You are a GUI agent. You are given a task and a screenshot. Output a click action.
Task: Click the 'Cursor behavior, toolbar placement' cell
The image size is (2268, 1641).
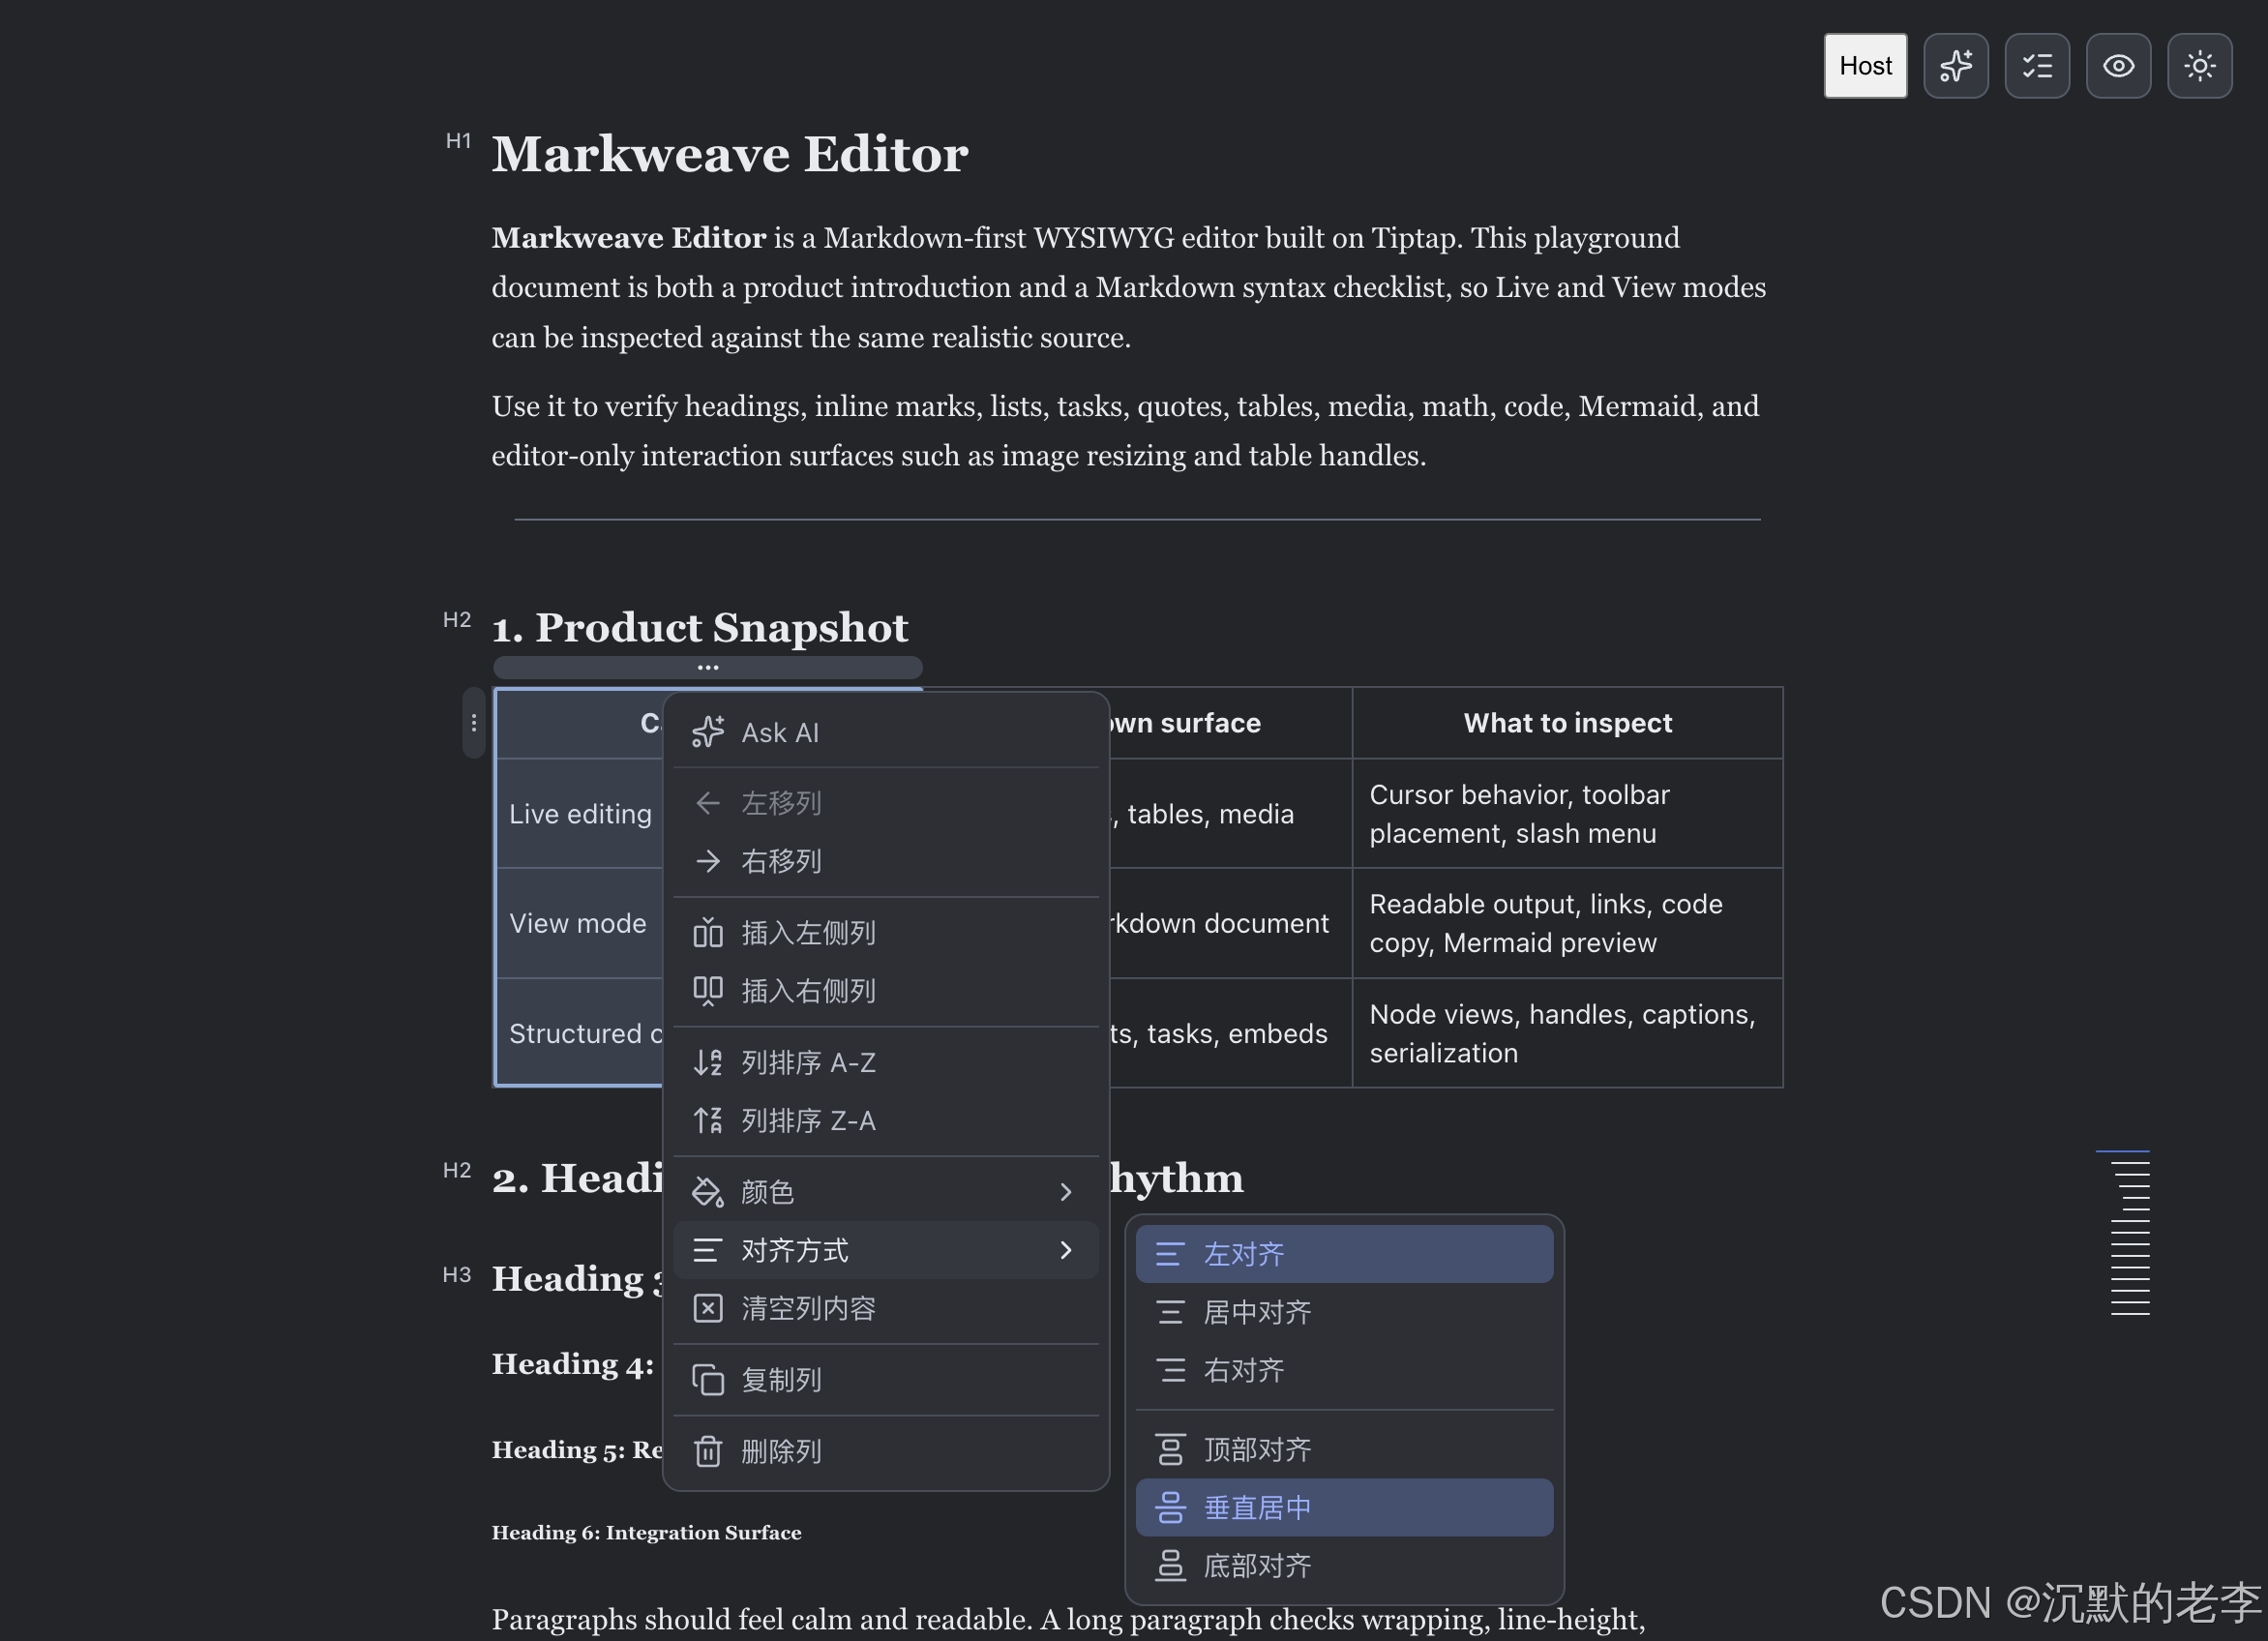pos(1567,814)
